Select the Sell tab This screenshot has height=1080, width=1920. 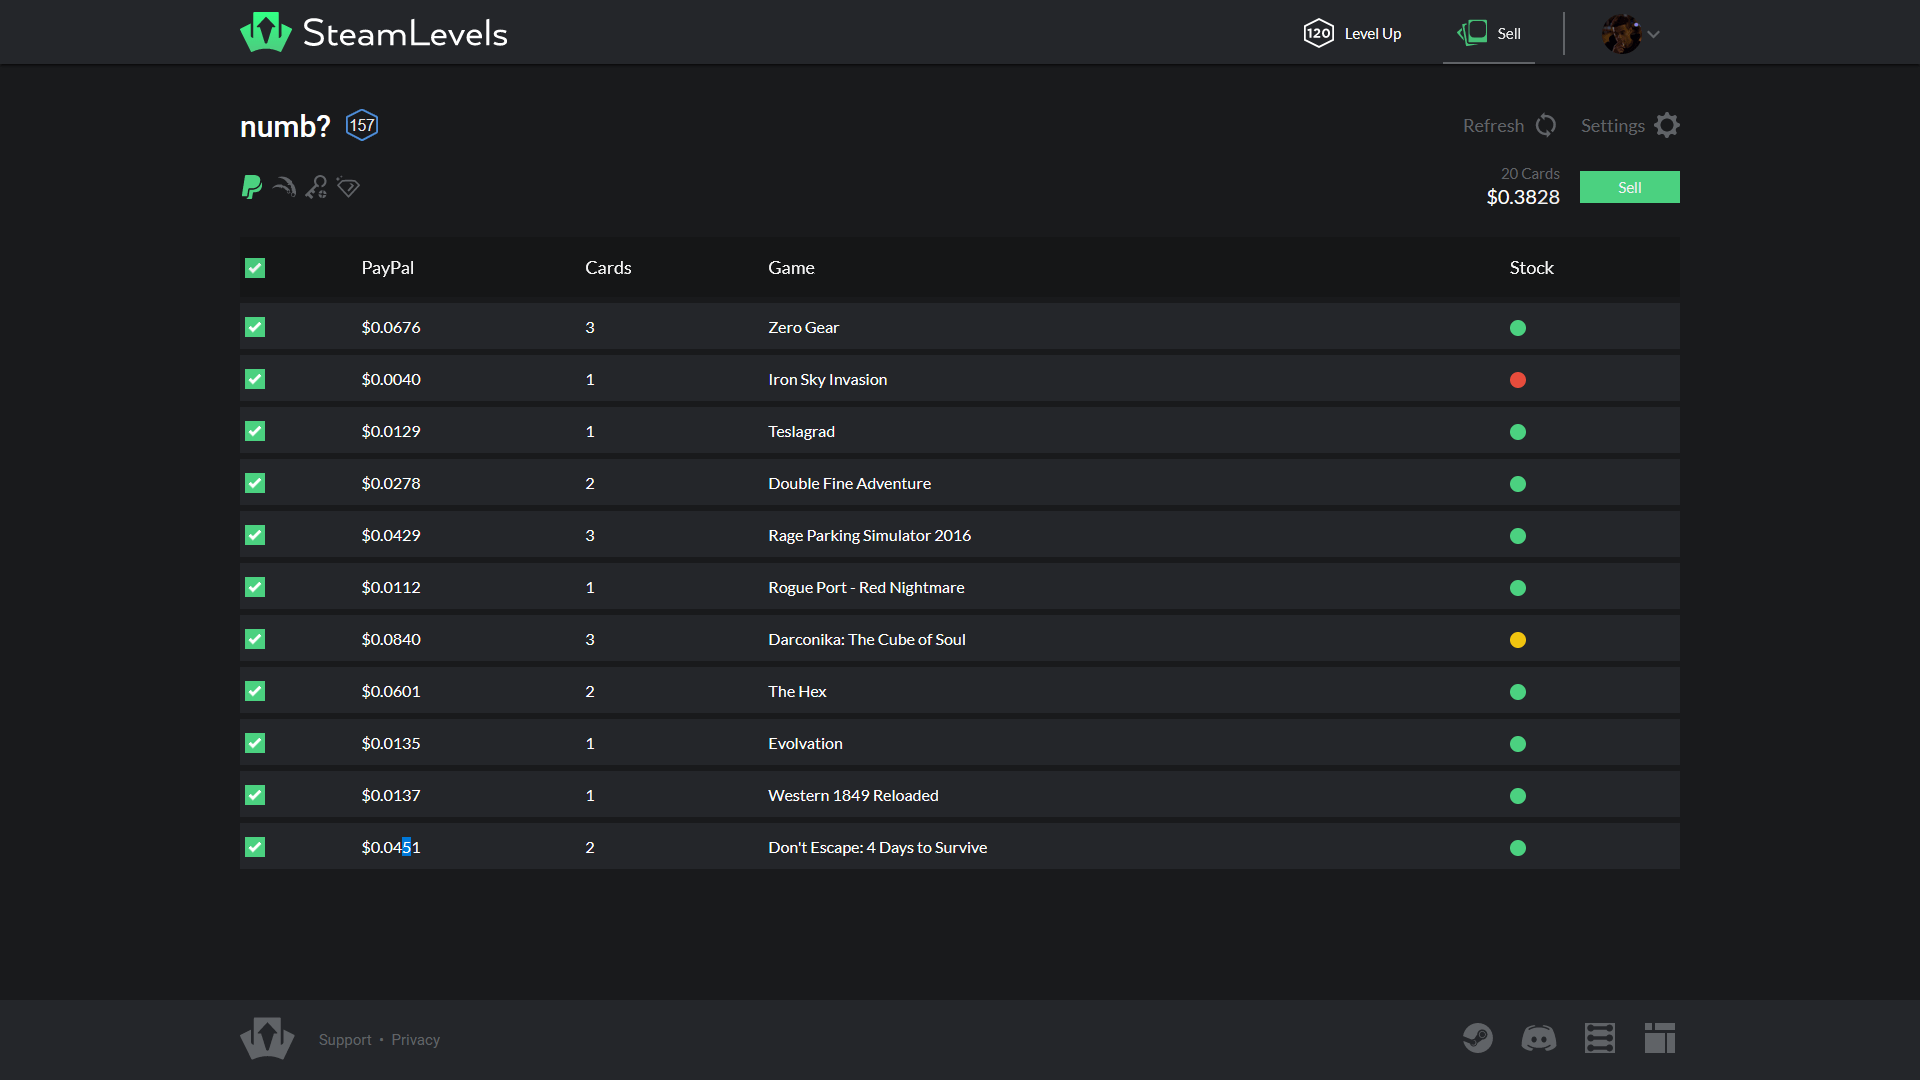click(x=1504, y=33)
